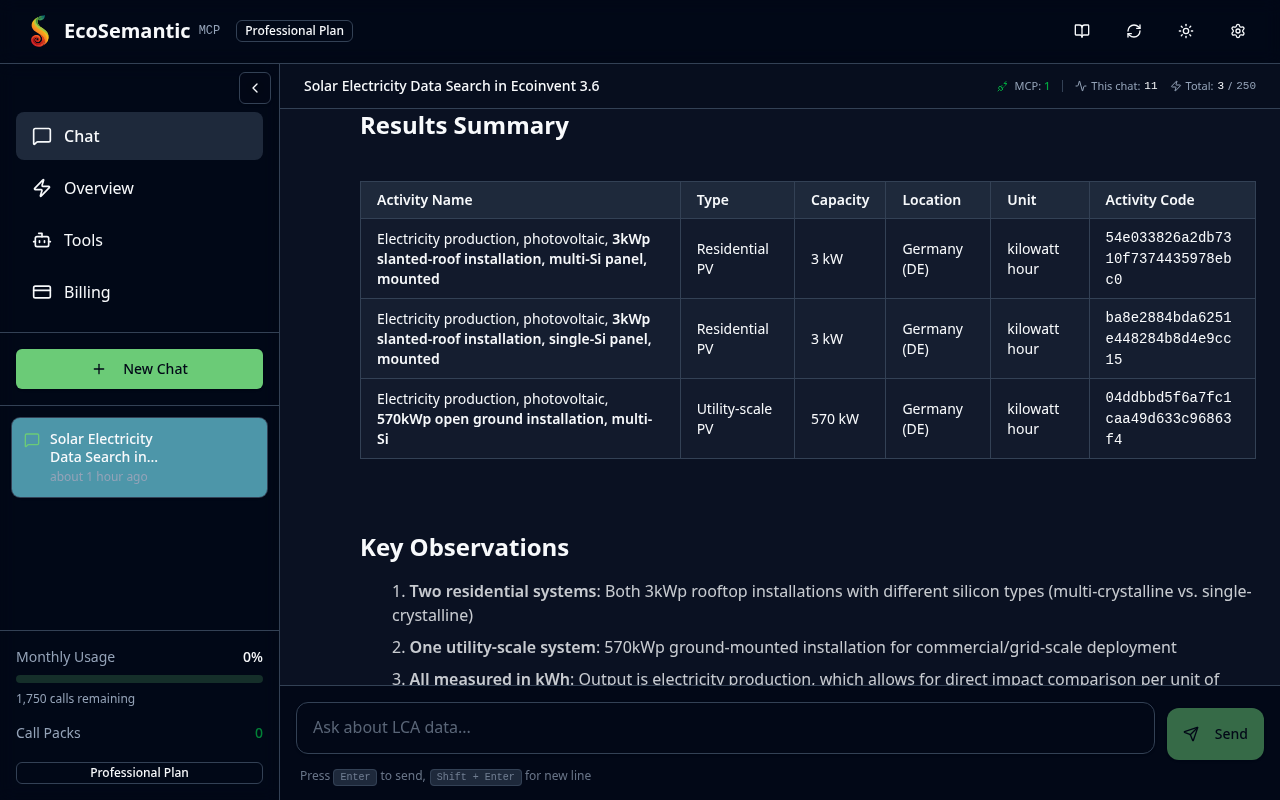Start a New Chat
Image resolution: width=1280 pixels, height=800 pixels.
point(139,369)
